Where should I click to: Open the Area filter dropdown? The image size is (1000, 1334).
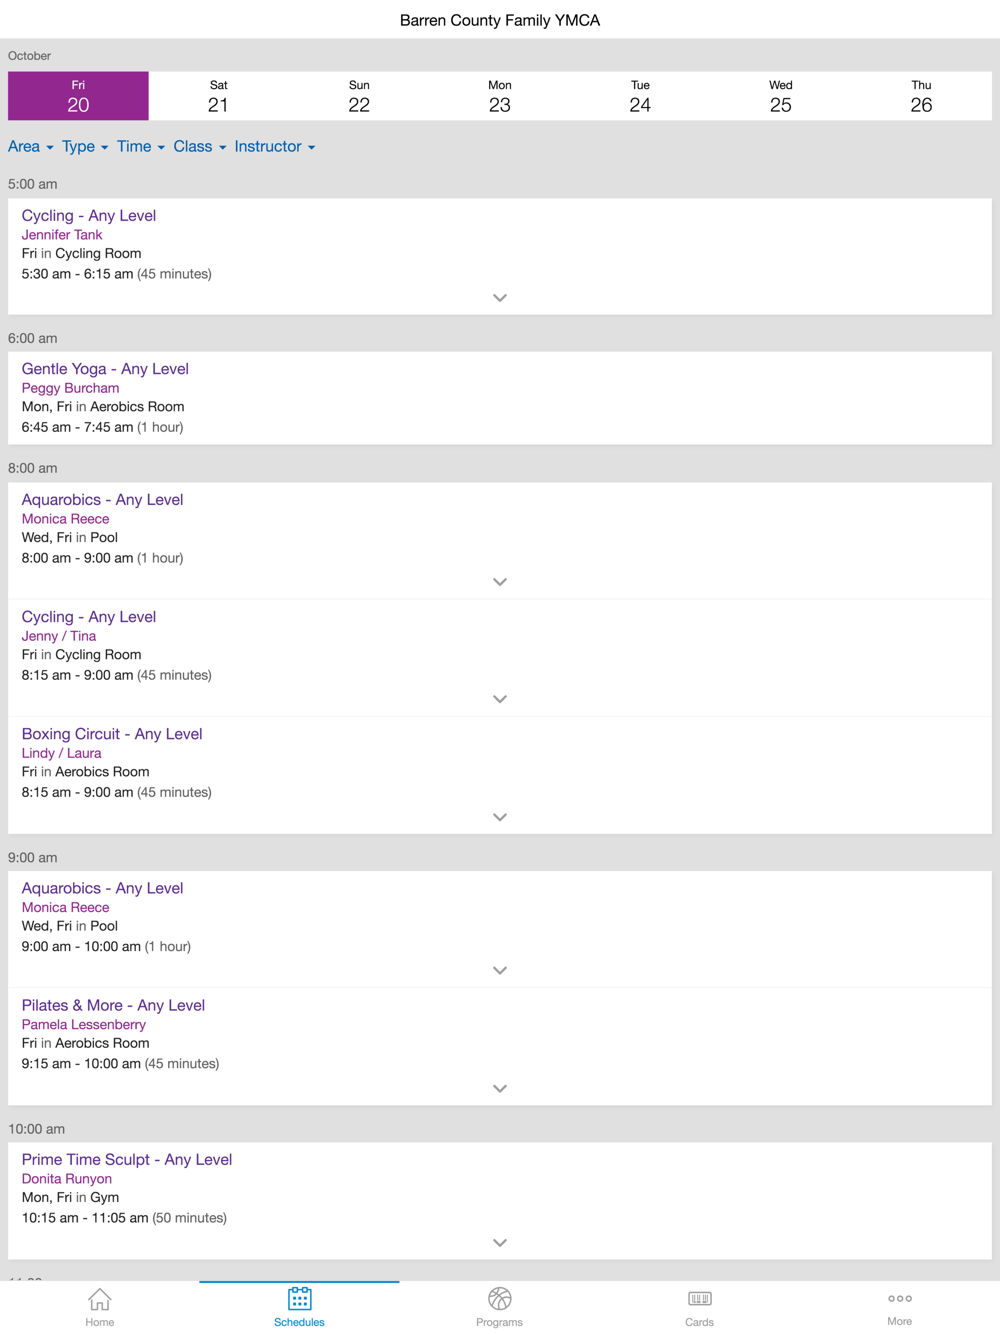(x=31, y=147)
